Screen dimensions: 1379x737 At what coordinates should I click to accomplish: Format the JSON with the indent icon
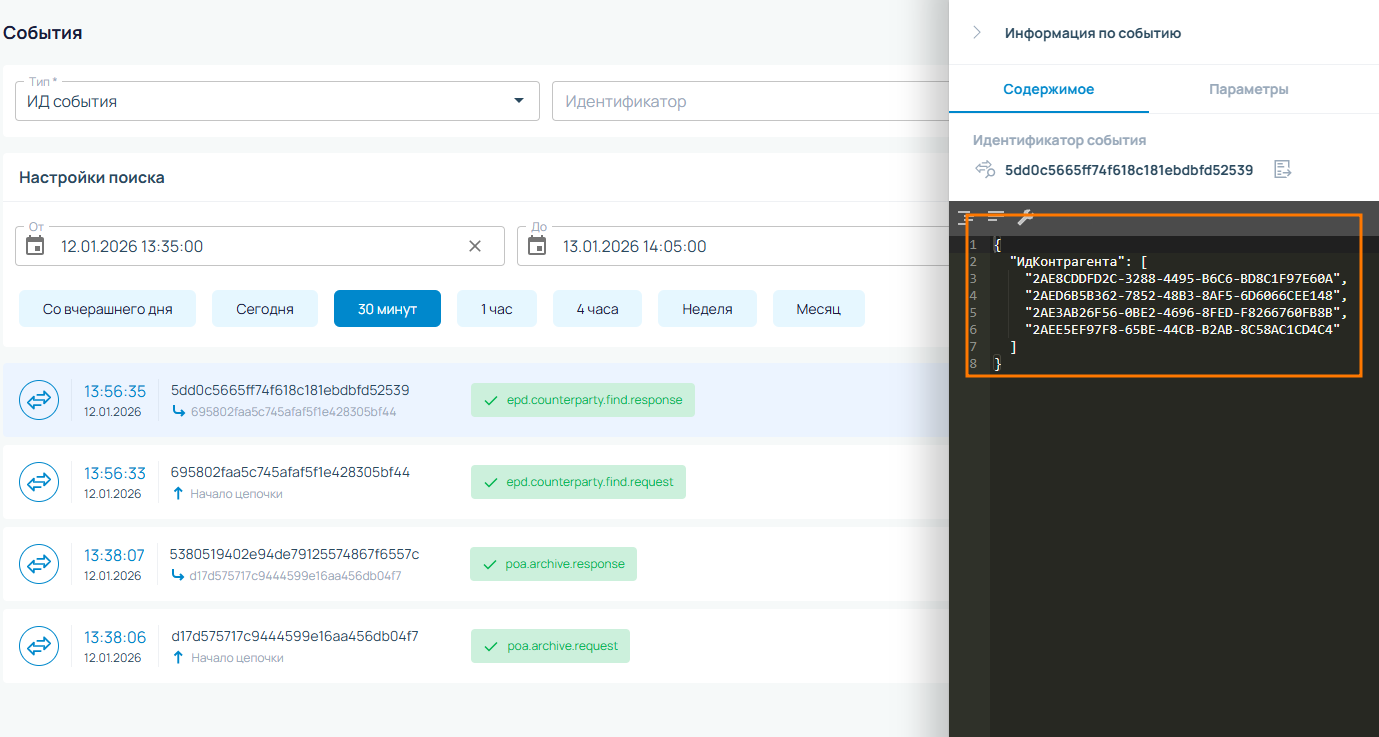[965, 216]
